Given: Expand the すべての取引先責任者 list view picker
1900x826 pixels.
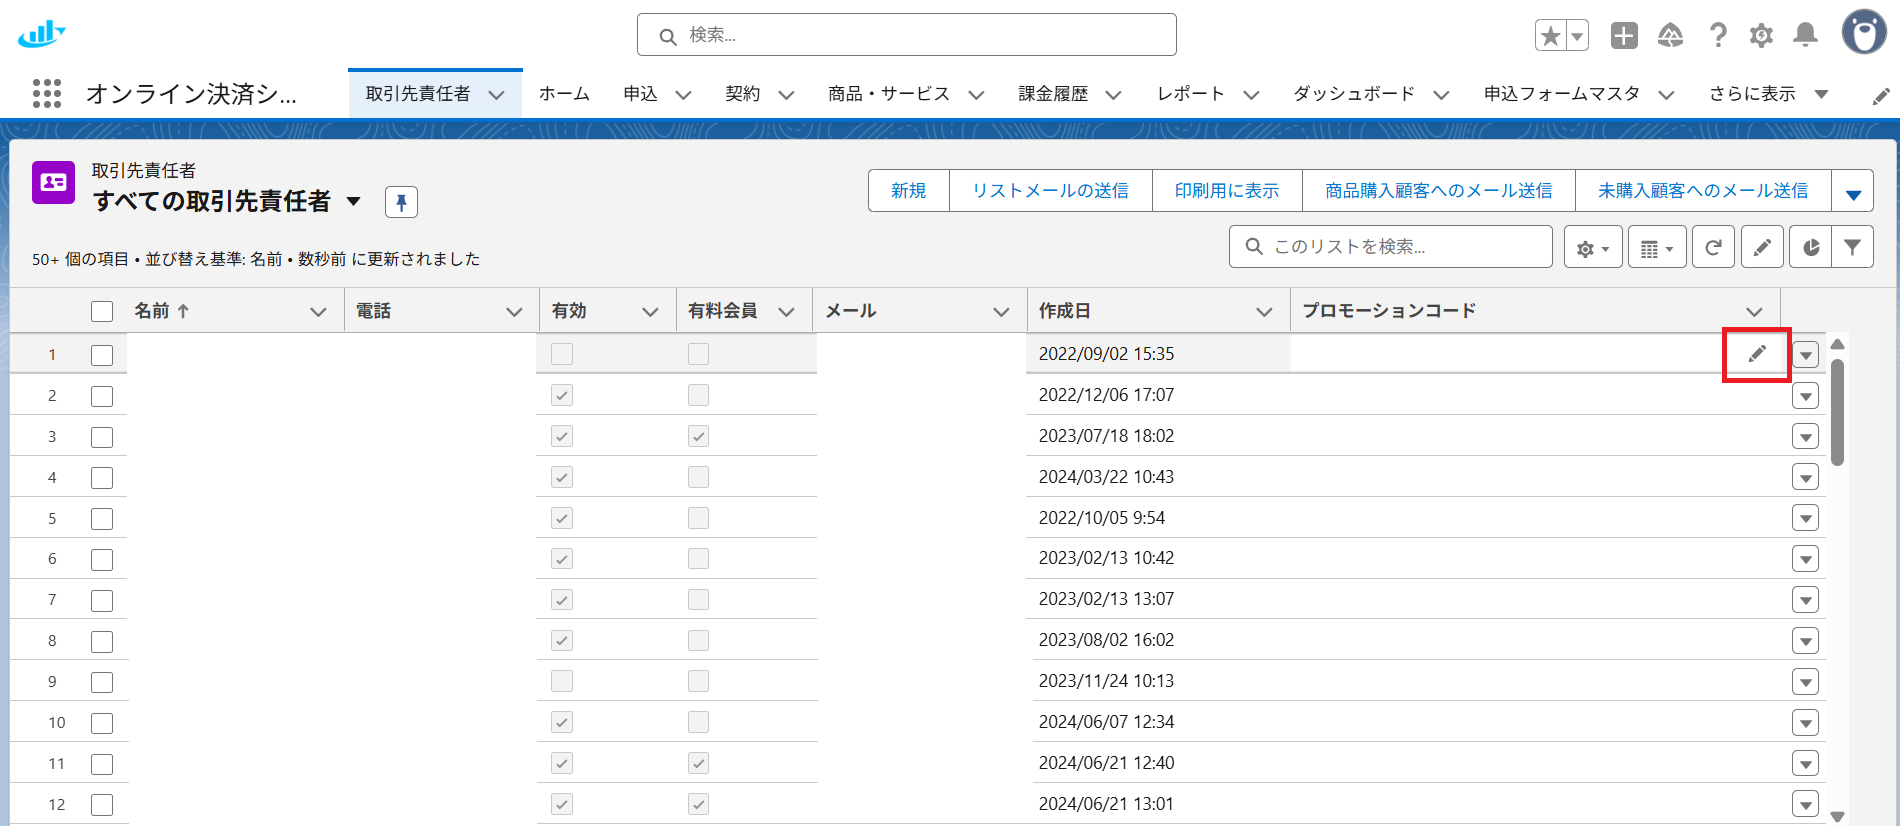Looking at the screenshot, I should [354, 202].
